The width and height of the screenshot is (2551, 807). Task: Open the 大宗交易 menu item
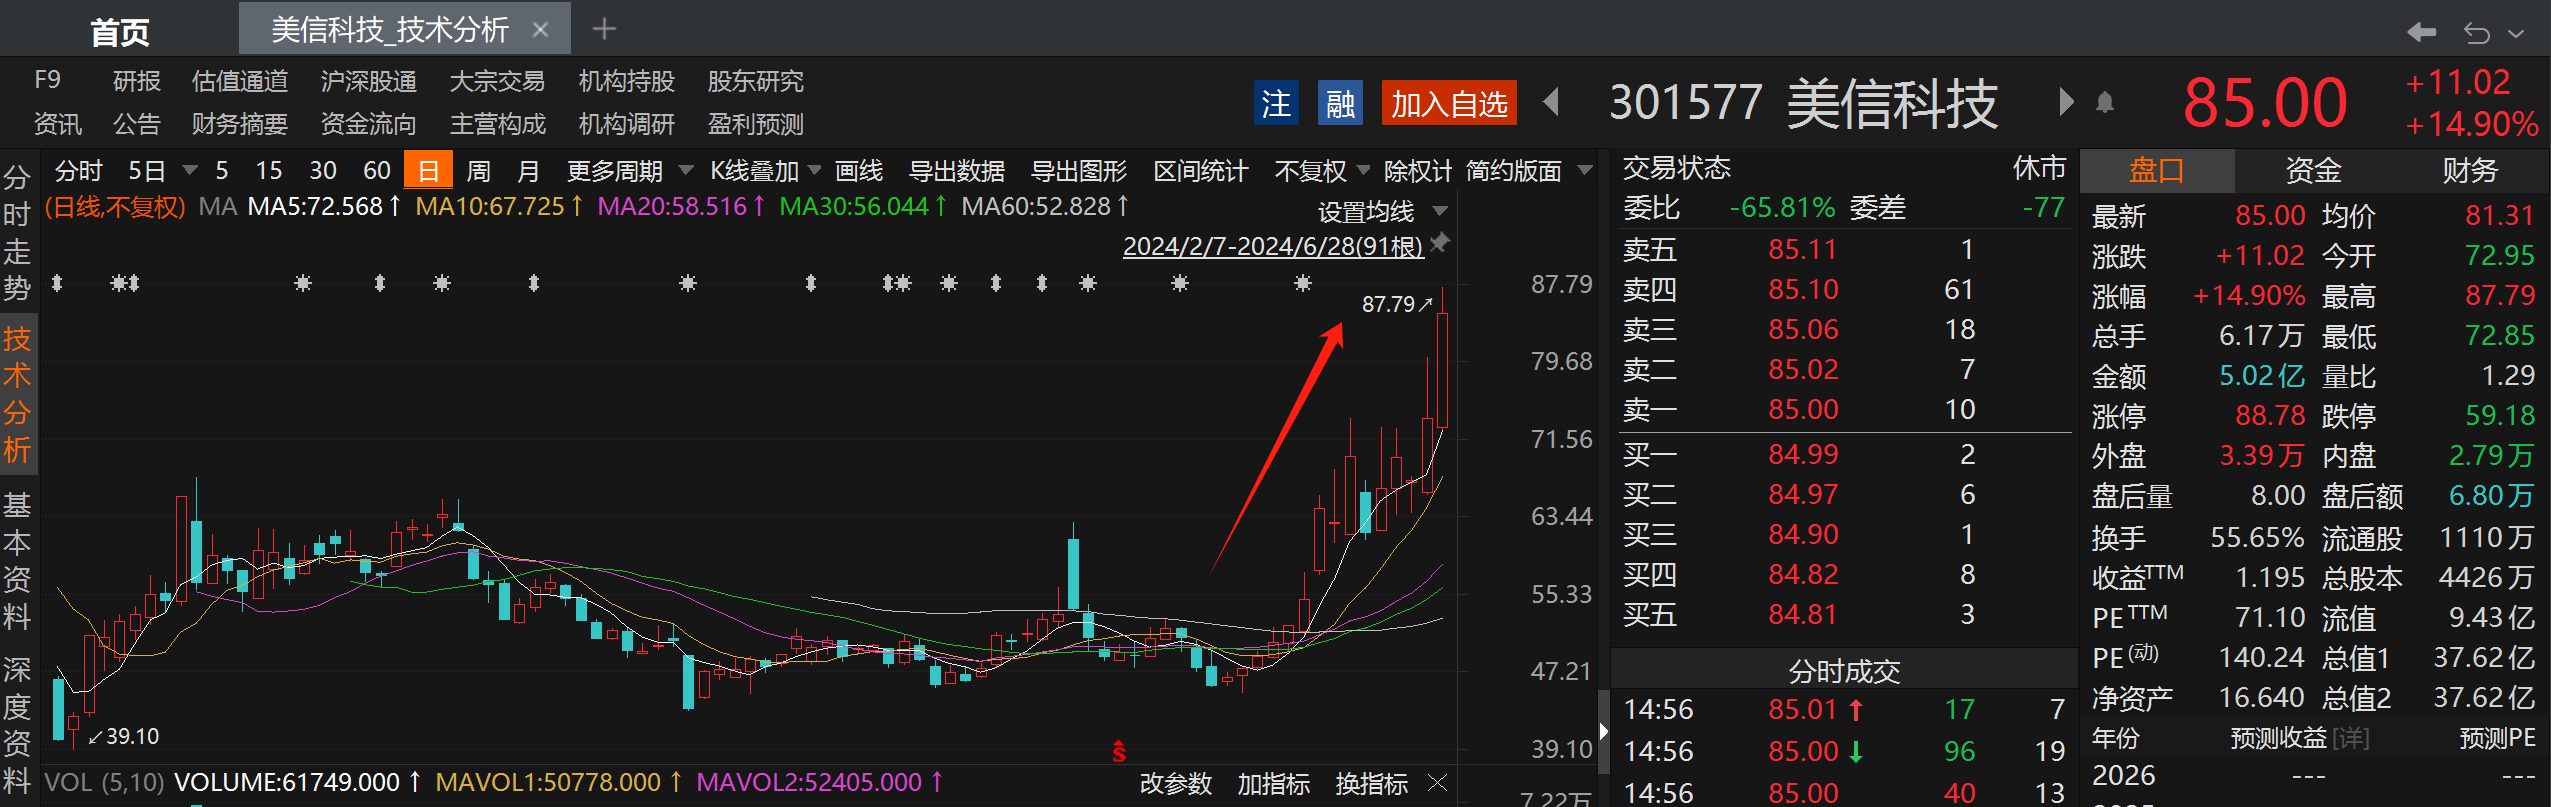point(498,81)
